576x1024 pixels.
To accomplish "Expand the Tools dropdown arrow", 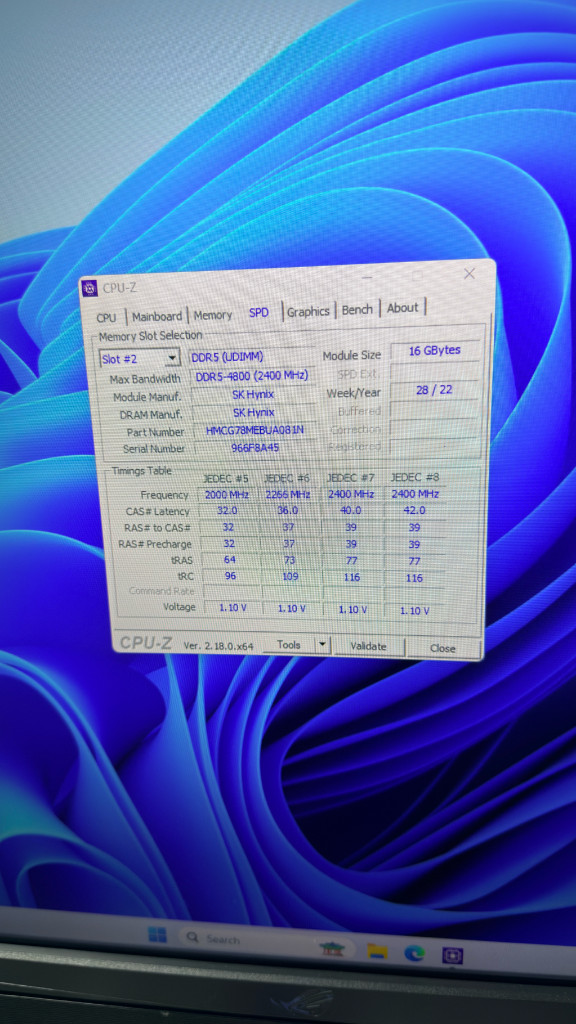I will point(322,645).
